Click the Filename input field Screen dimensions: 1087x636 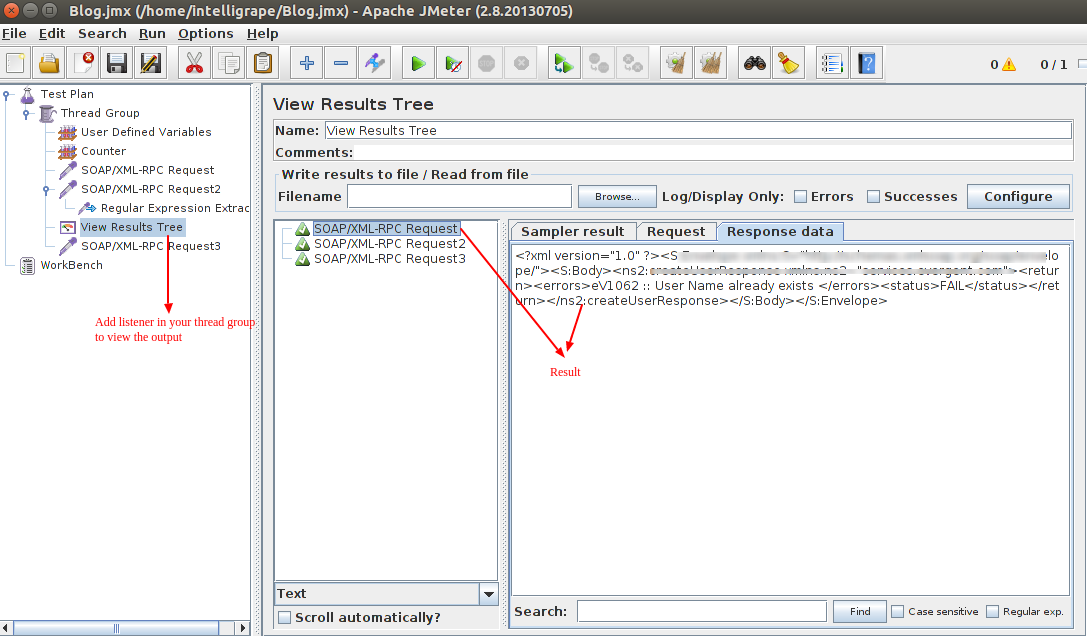pos(460,197)
